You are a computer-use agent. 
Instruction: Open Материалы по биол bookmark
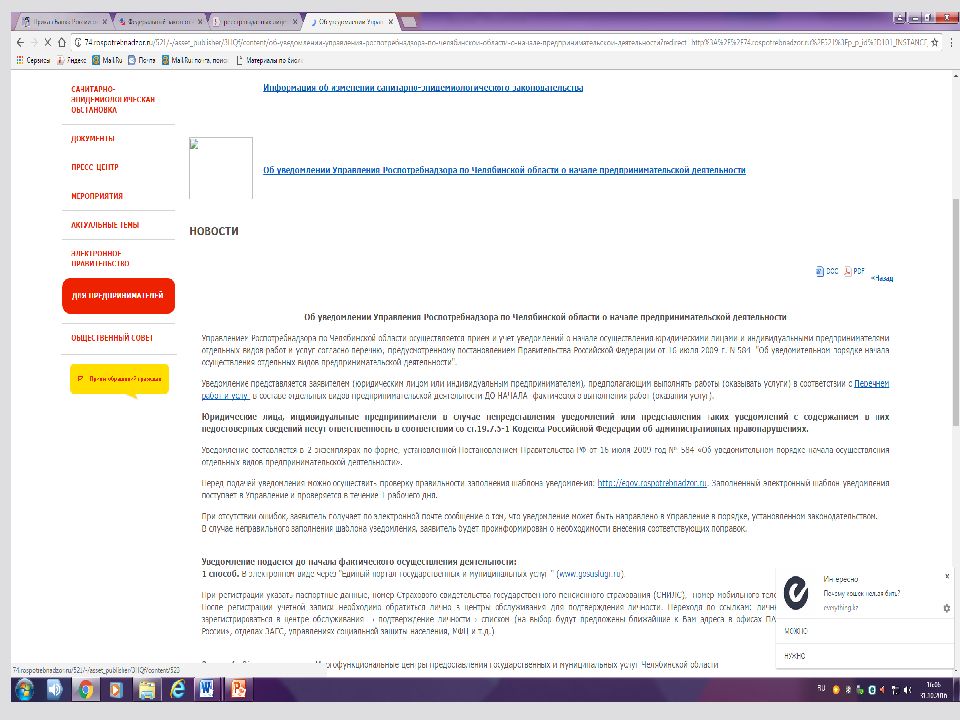click(x=269, y=60)
